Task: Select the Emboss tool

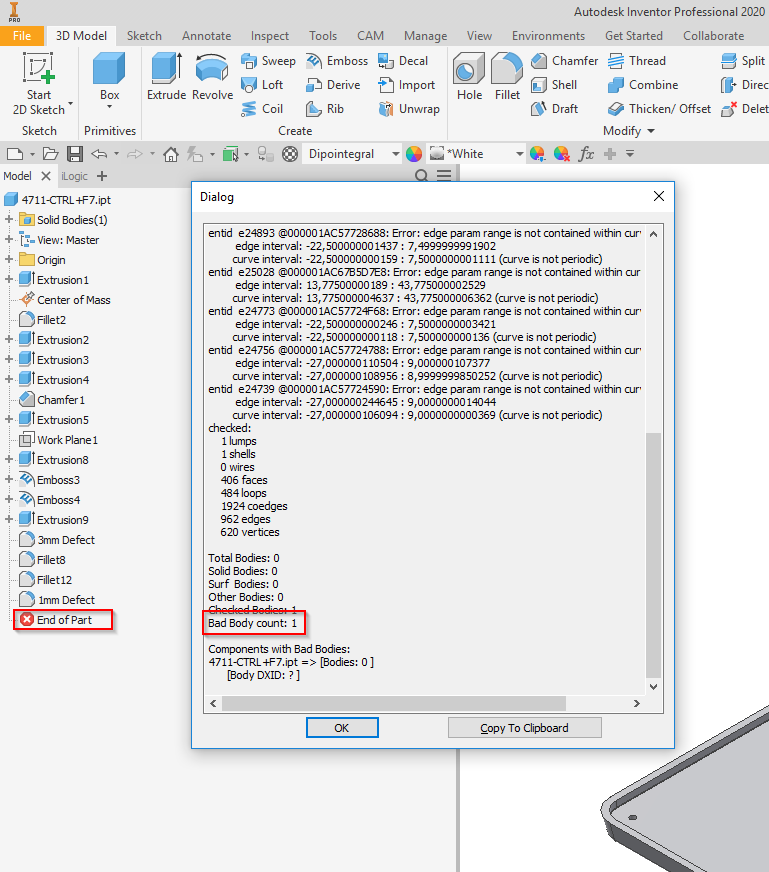Action: coord(337,61)
